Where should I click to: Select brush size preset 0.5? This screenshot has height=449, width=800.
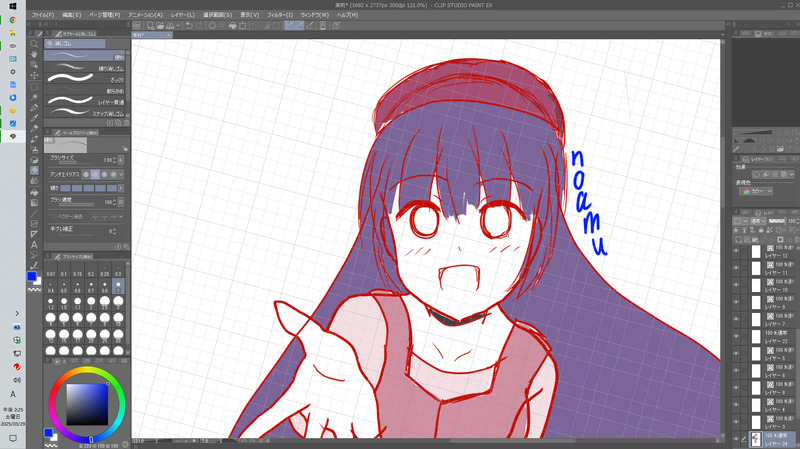point(64,287)
